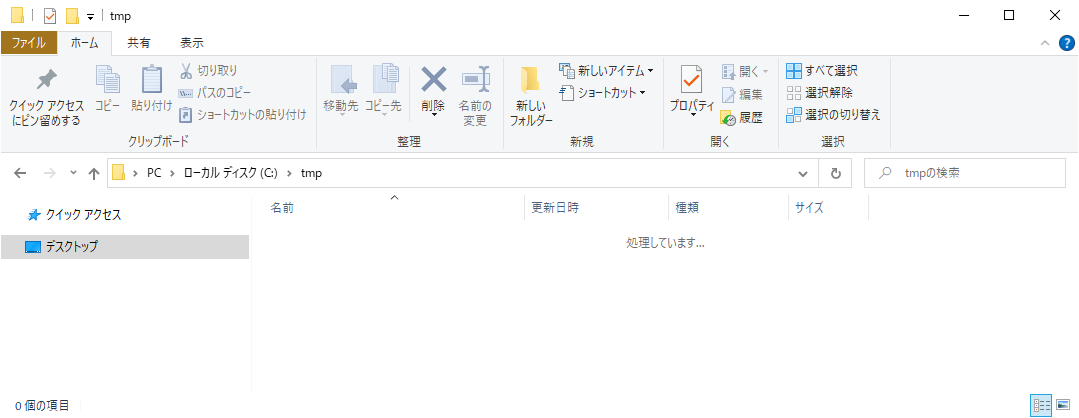Open the address bar history dropdown
This screenshot has width=1079, height=418.
point(803,173)
